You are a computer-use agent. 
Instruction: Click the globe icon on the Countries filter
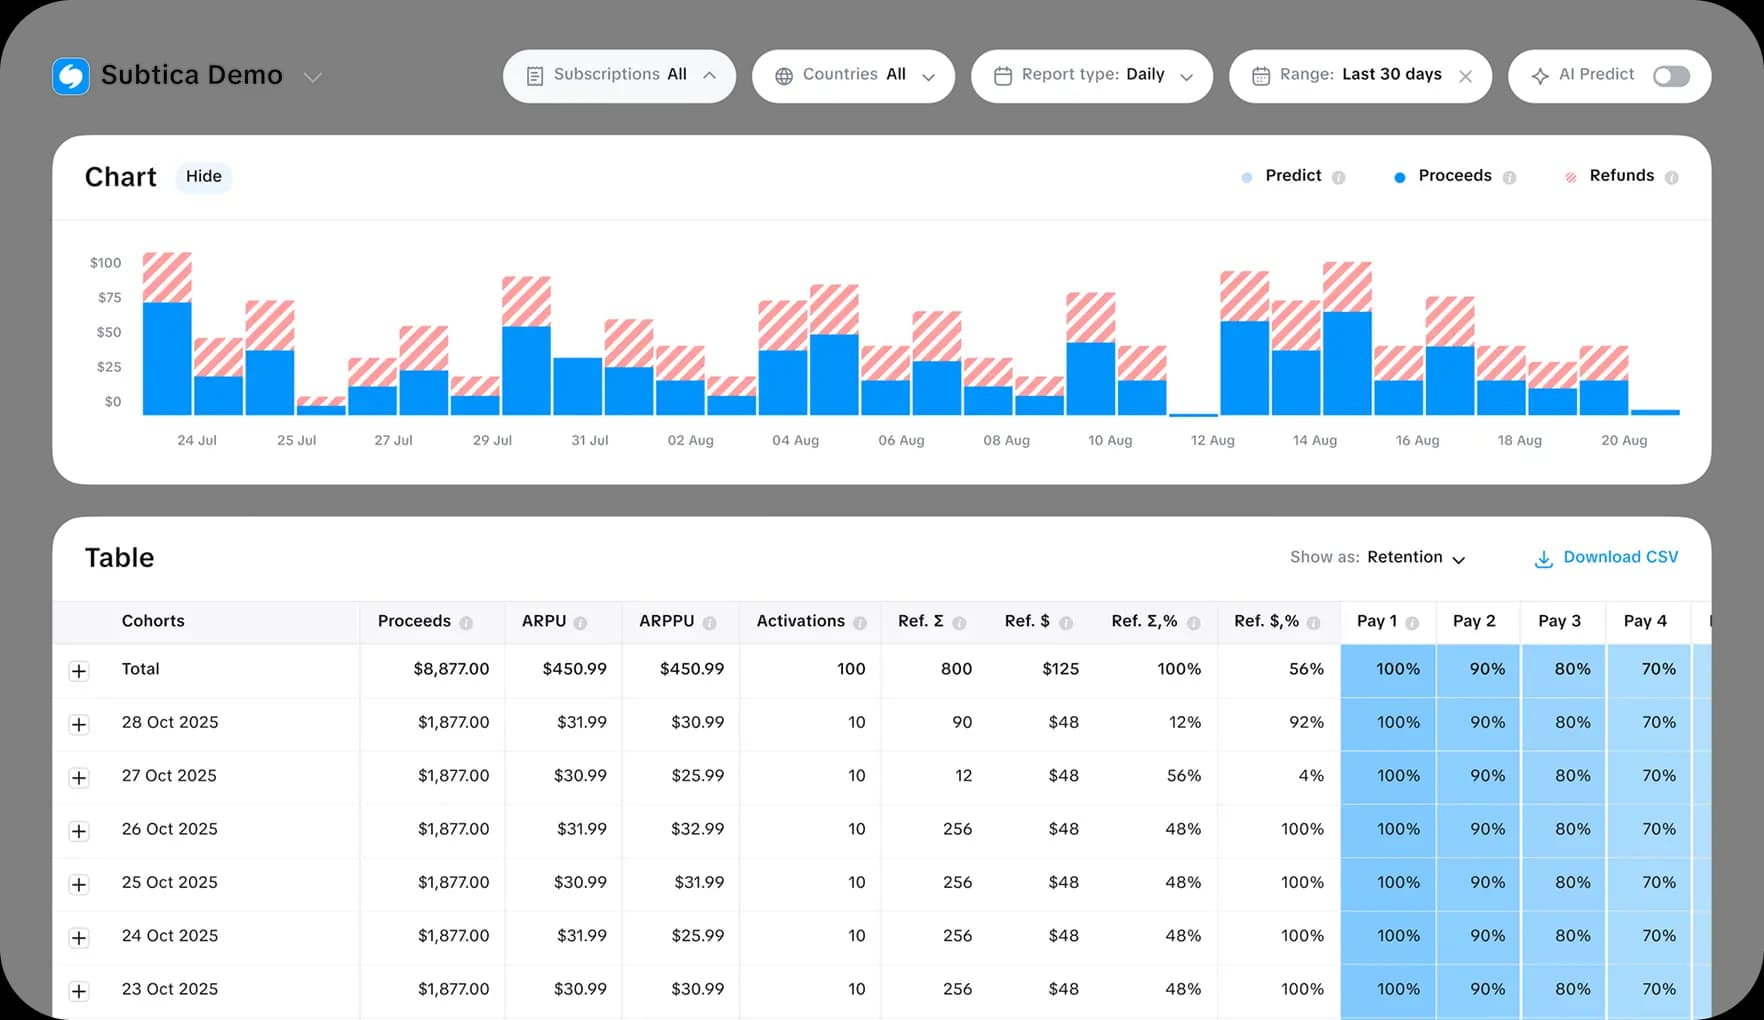(786, 75)
